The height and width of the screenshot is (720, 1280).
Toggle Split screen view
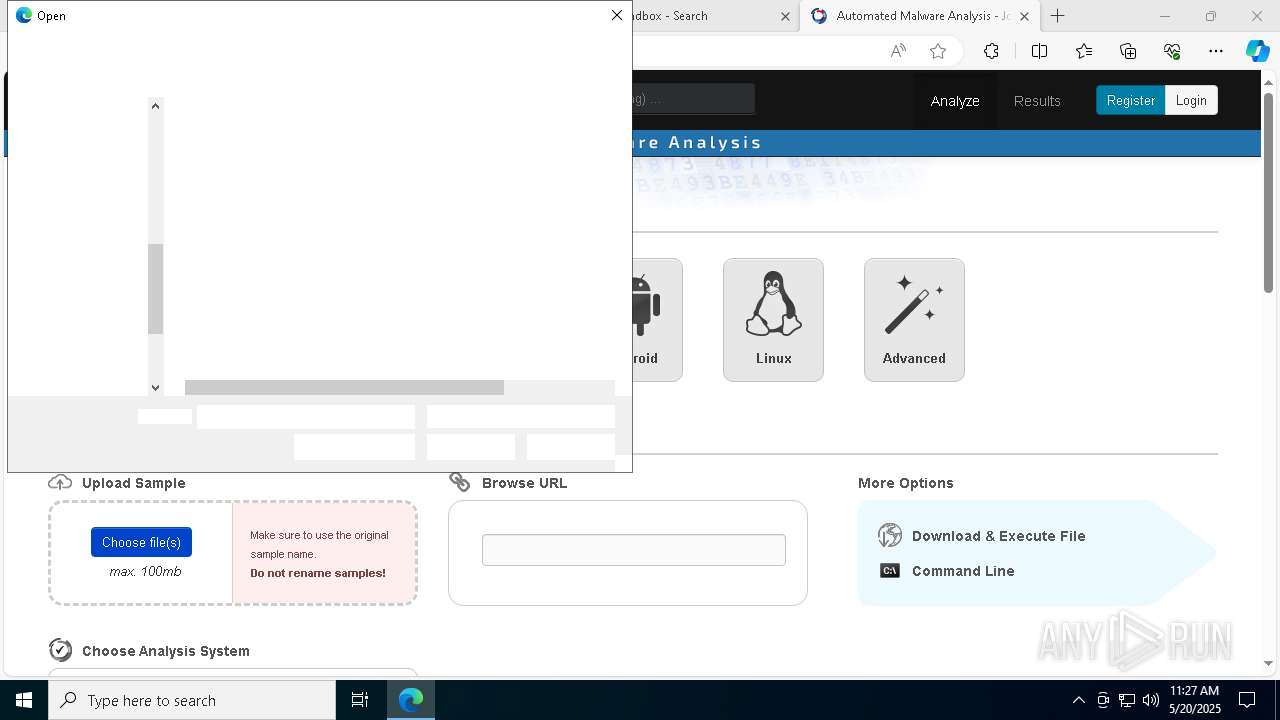pyautogui.click(x=1039, y=51)
